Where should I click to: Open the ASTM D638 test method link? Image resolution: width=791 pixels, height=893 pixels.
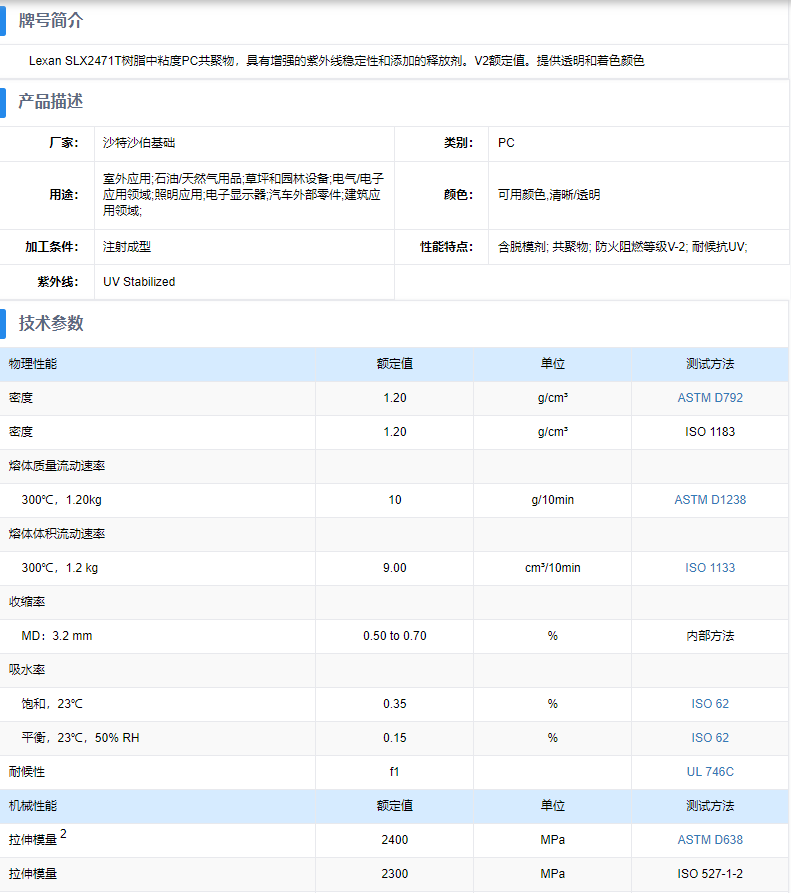pos(710,839)
